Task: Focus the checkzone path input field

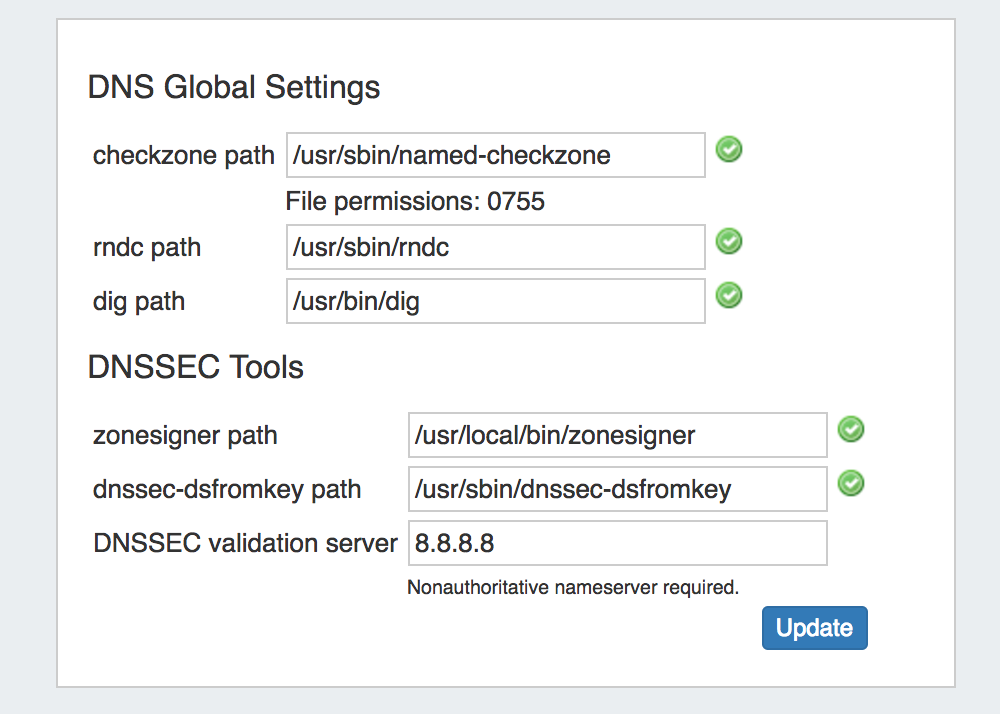Action: coord(495,155)
